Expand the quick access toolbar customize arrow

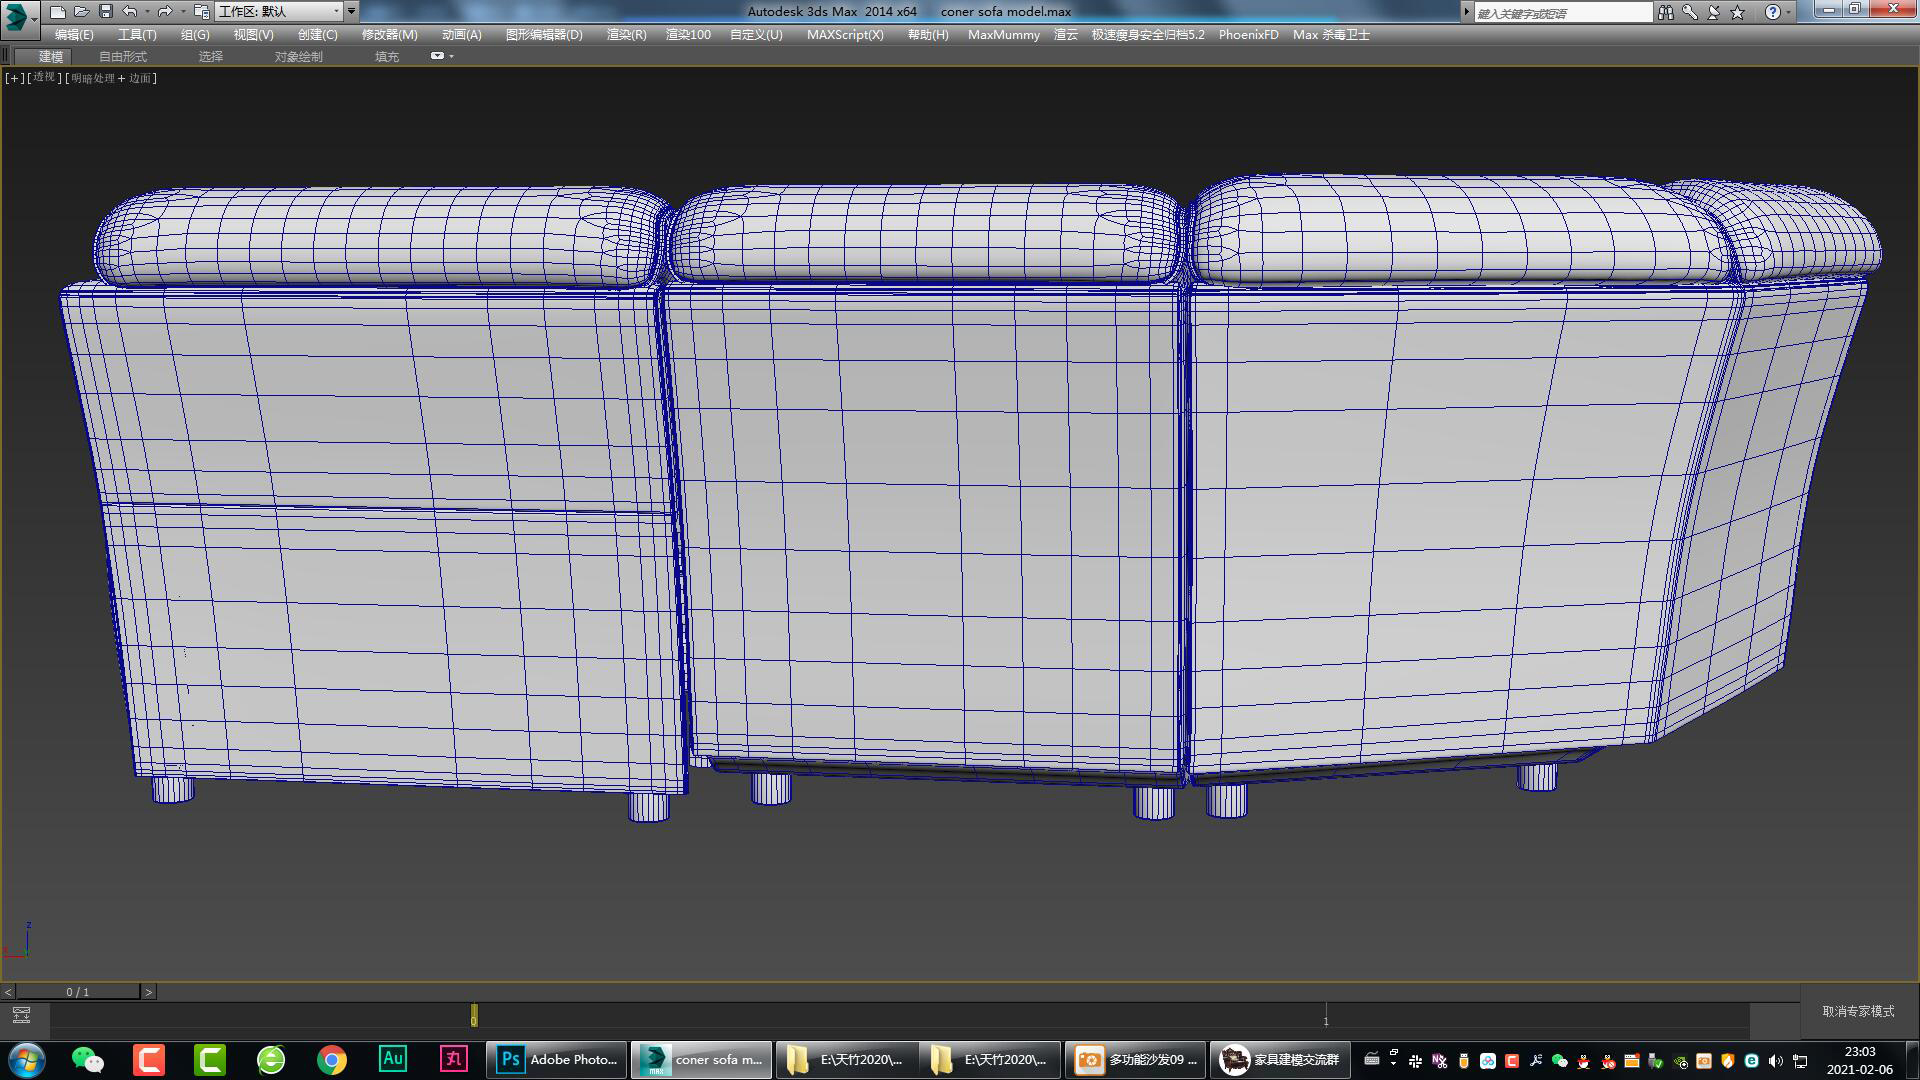(351, 12)
